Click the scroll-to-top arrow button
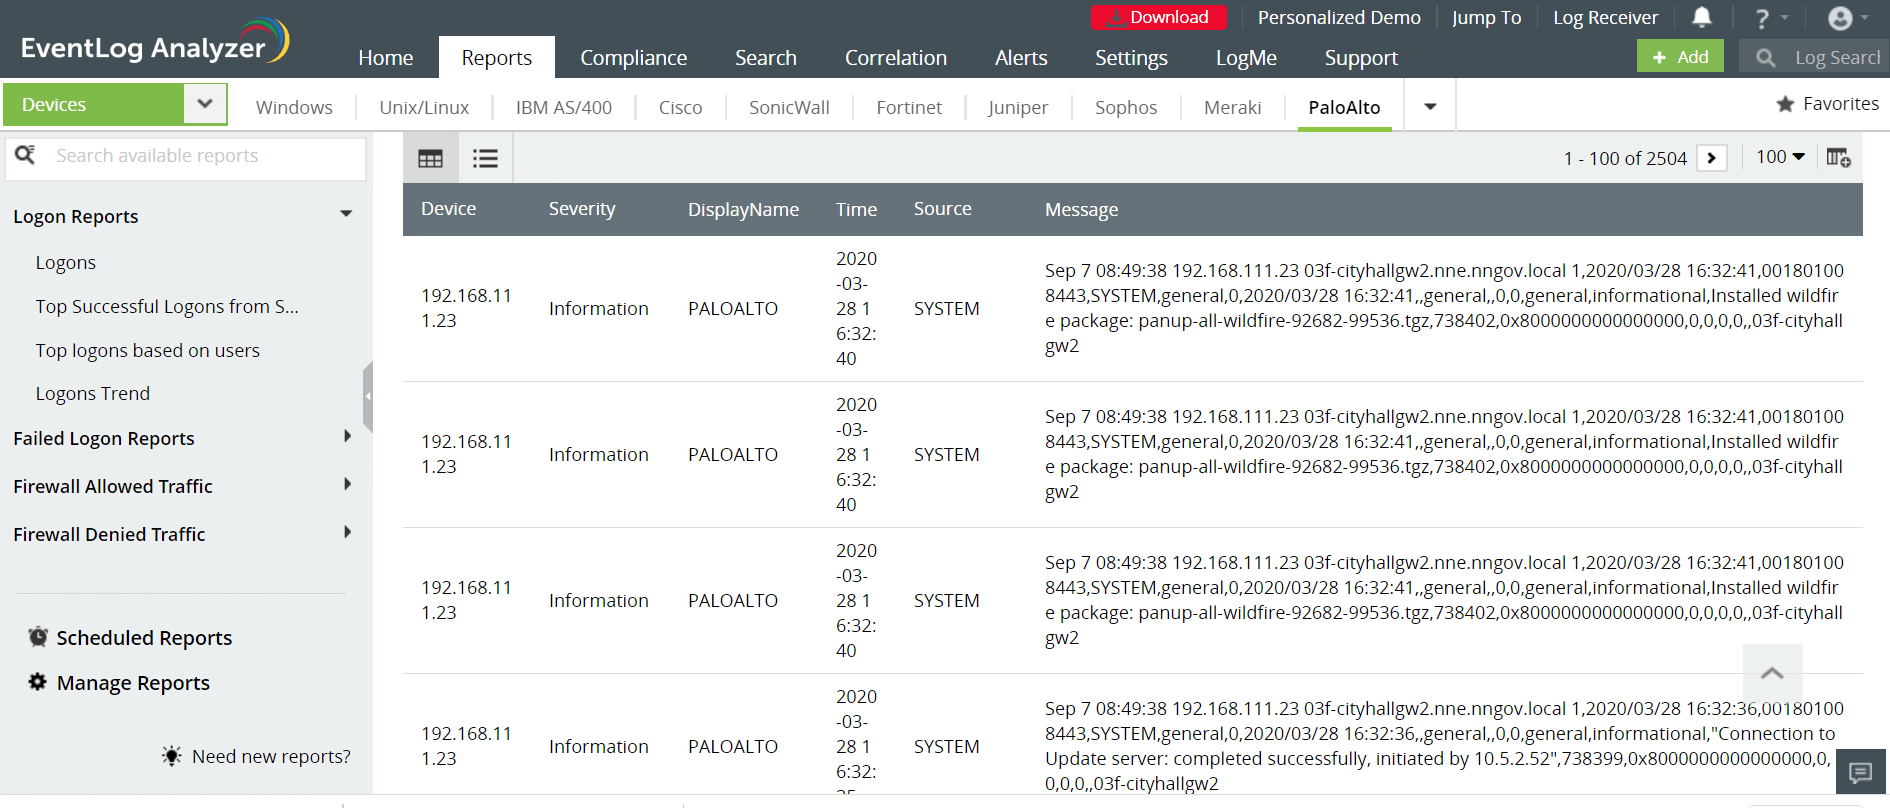This screenshot has height=808, width=1890. tap(1772, 673)
